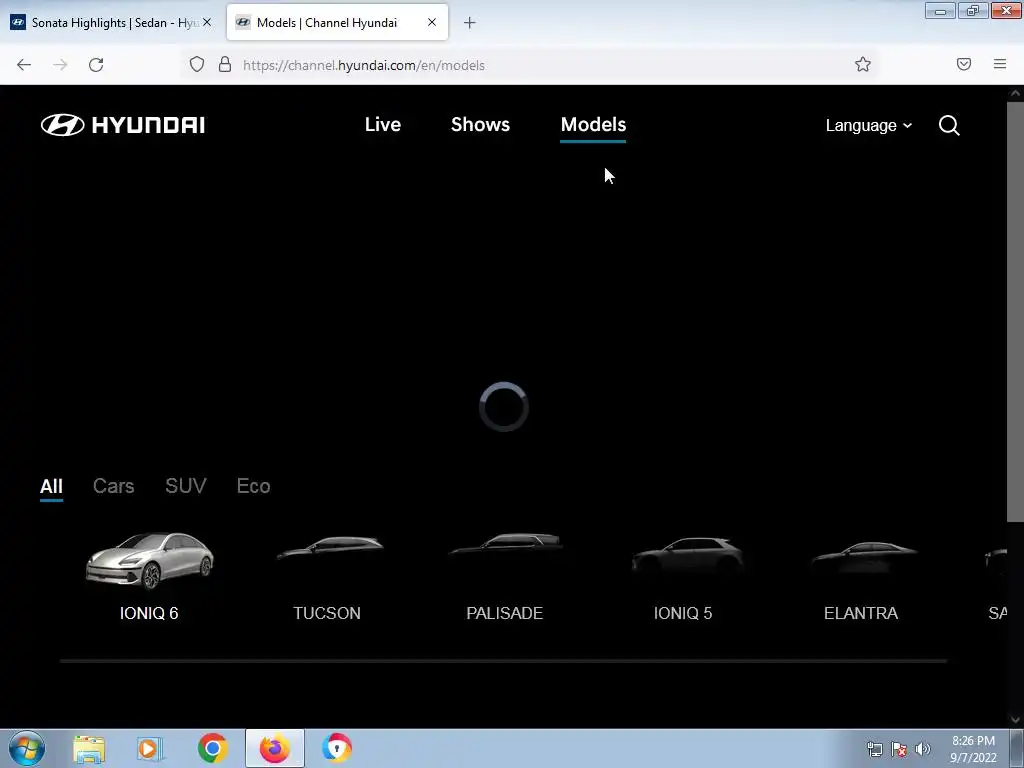Click the IONIQ 6 label

point(149,613)
